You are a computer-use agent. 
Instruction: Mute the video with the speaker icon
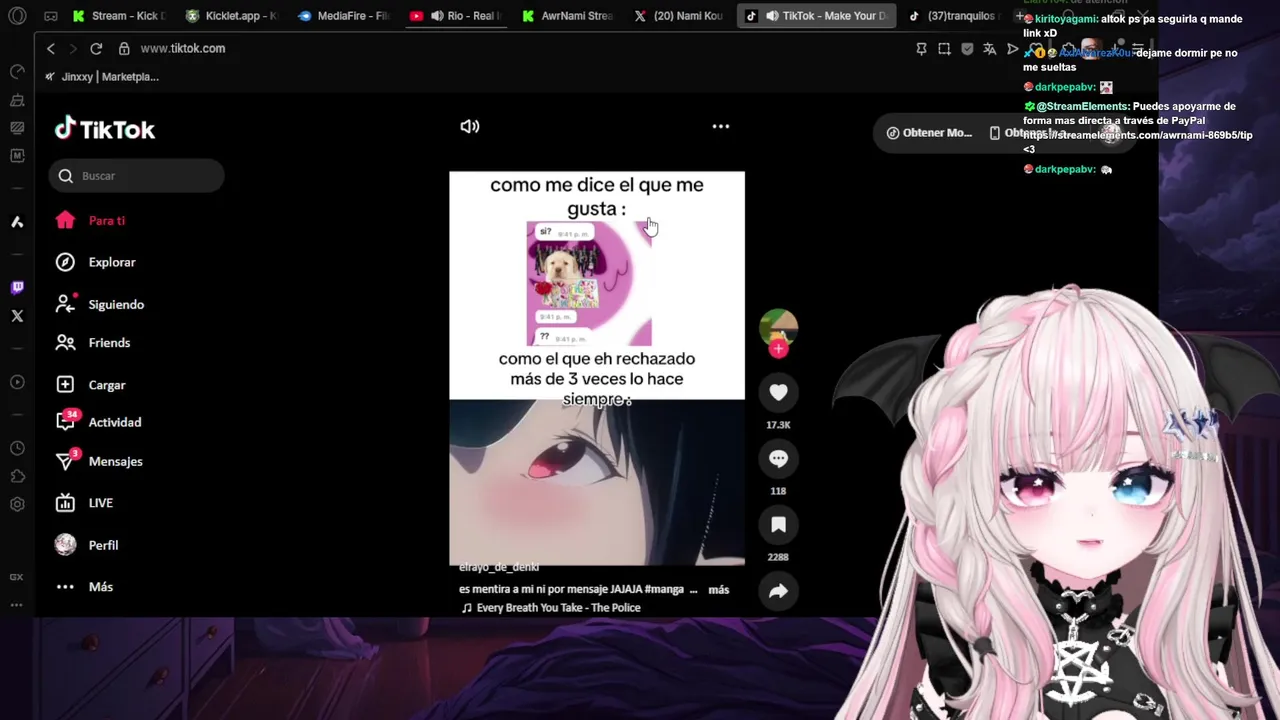(470, 126)
